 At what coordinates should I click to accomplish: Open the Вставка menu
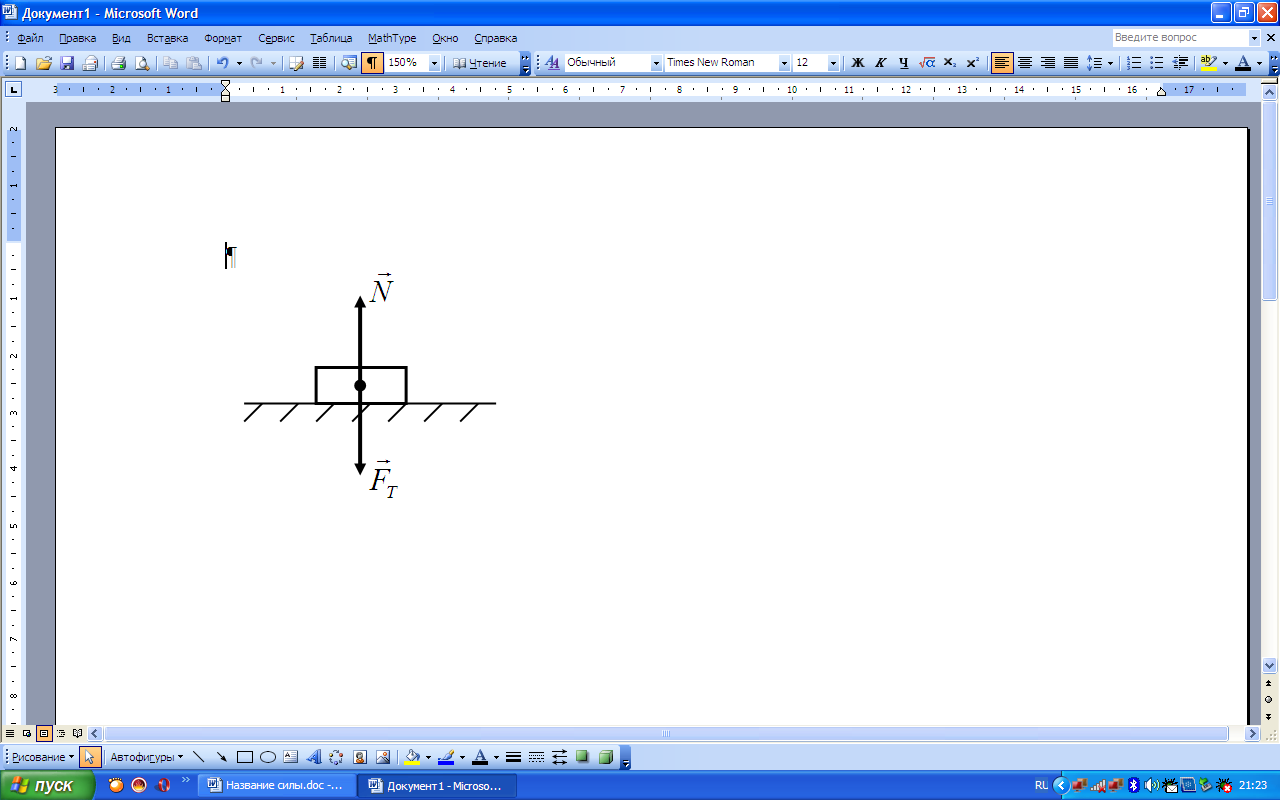[x=167, y=38]
